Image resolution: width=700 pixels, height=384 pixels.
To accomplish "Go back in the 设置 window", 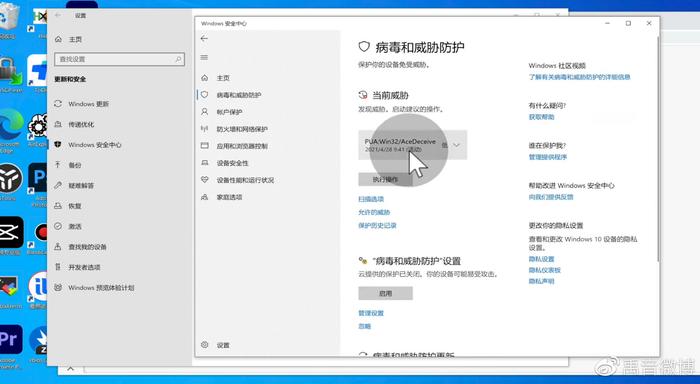I will click(x=58, y=15).
